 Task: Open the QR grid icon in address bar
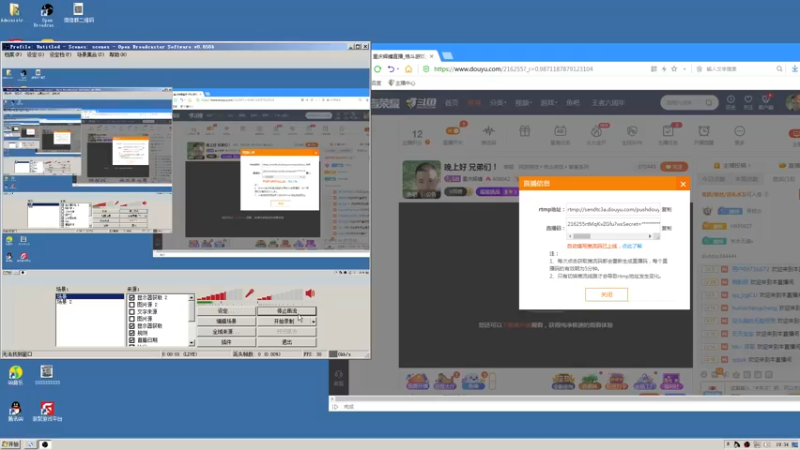point(654,69)
